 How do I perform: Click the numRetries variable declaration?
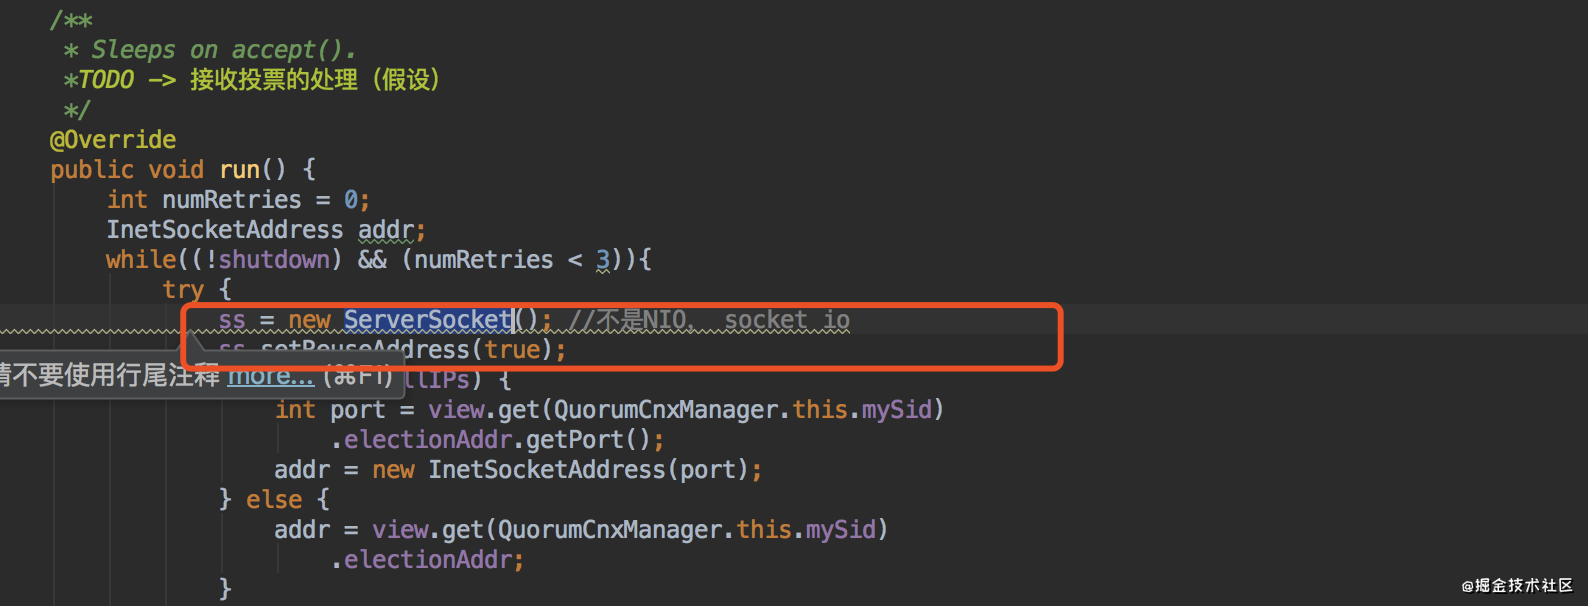pos(231,200)
